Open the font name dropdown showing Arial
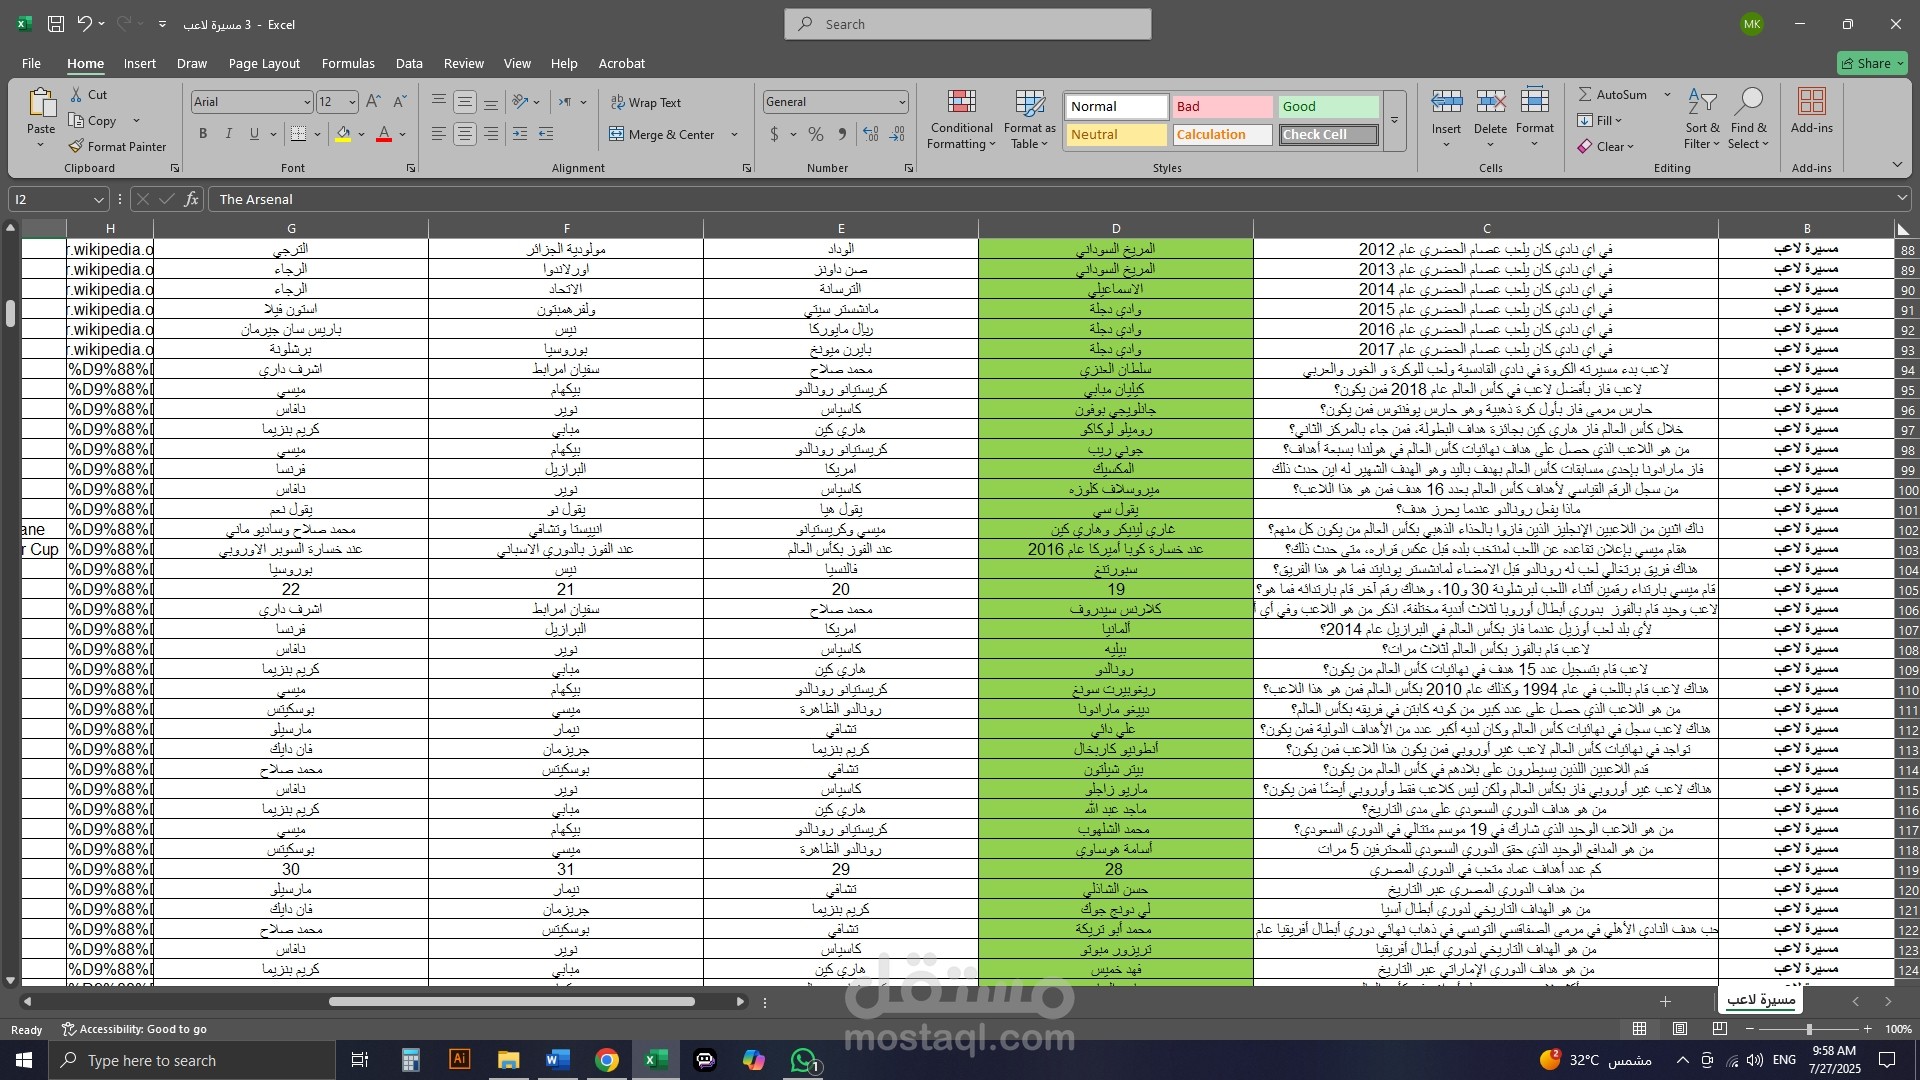 click(x=306, y=102)
